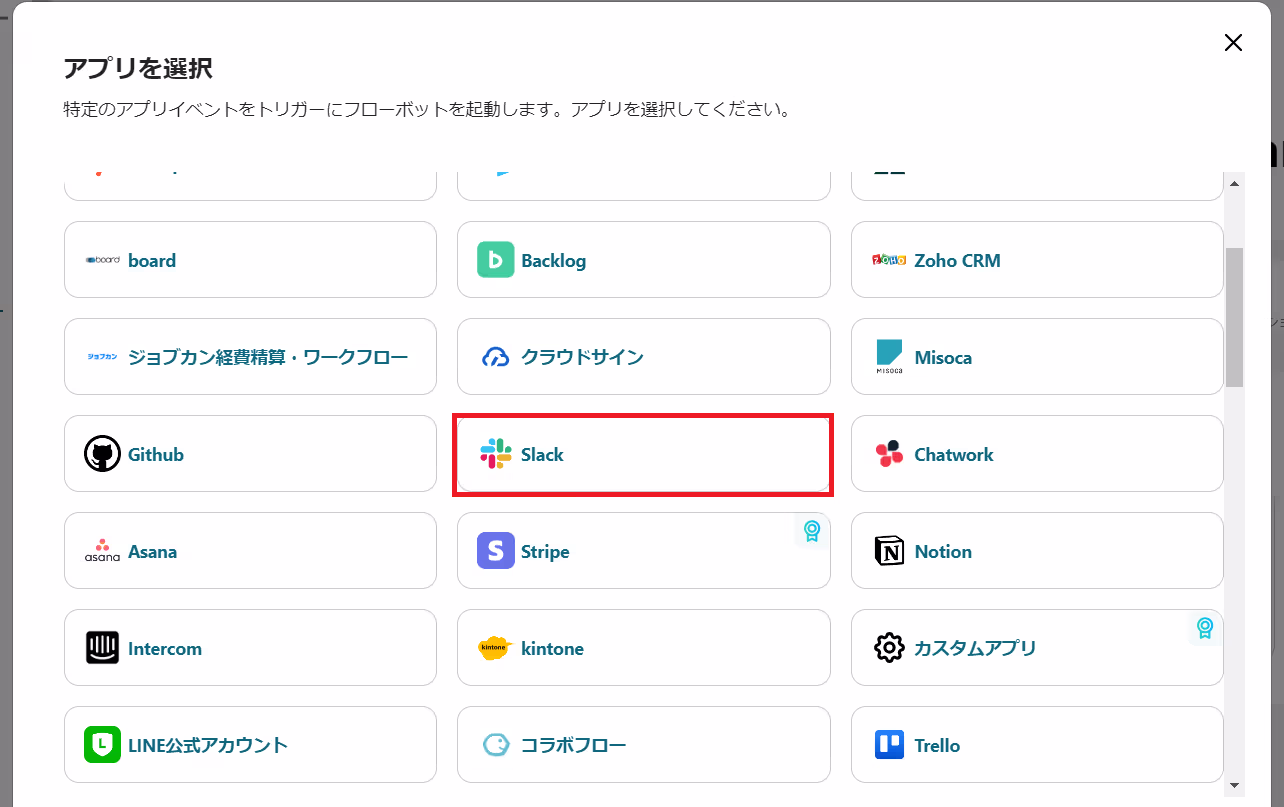Click the クラウドサイン cloud icon
The image size is (1284, 807).
tap(496, 357)
